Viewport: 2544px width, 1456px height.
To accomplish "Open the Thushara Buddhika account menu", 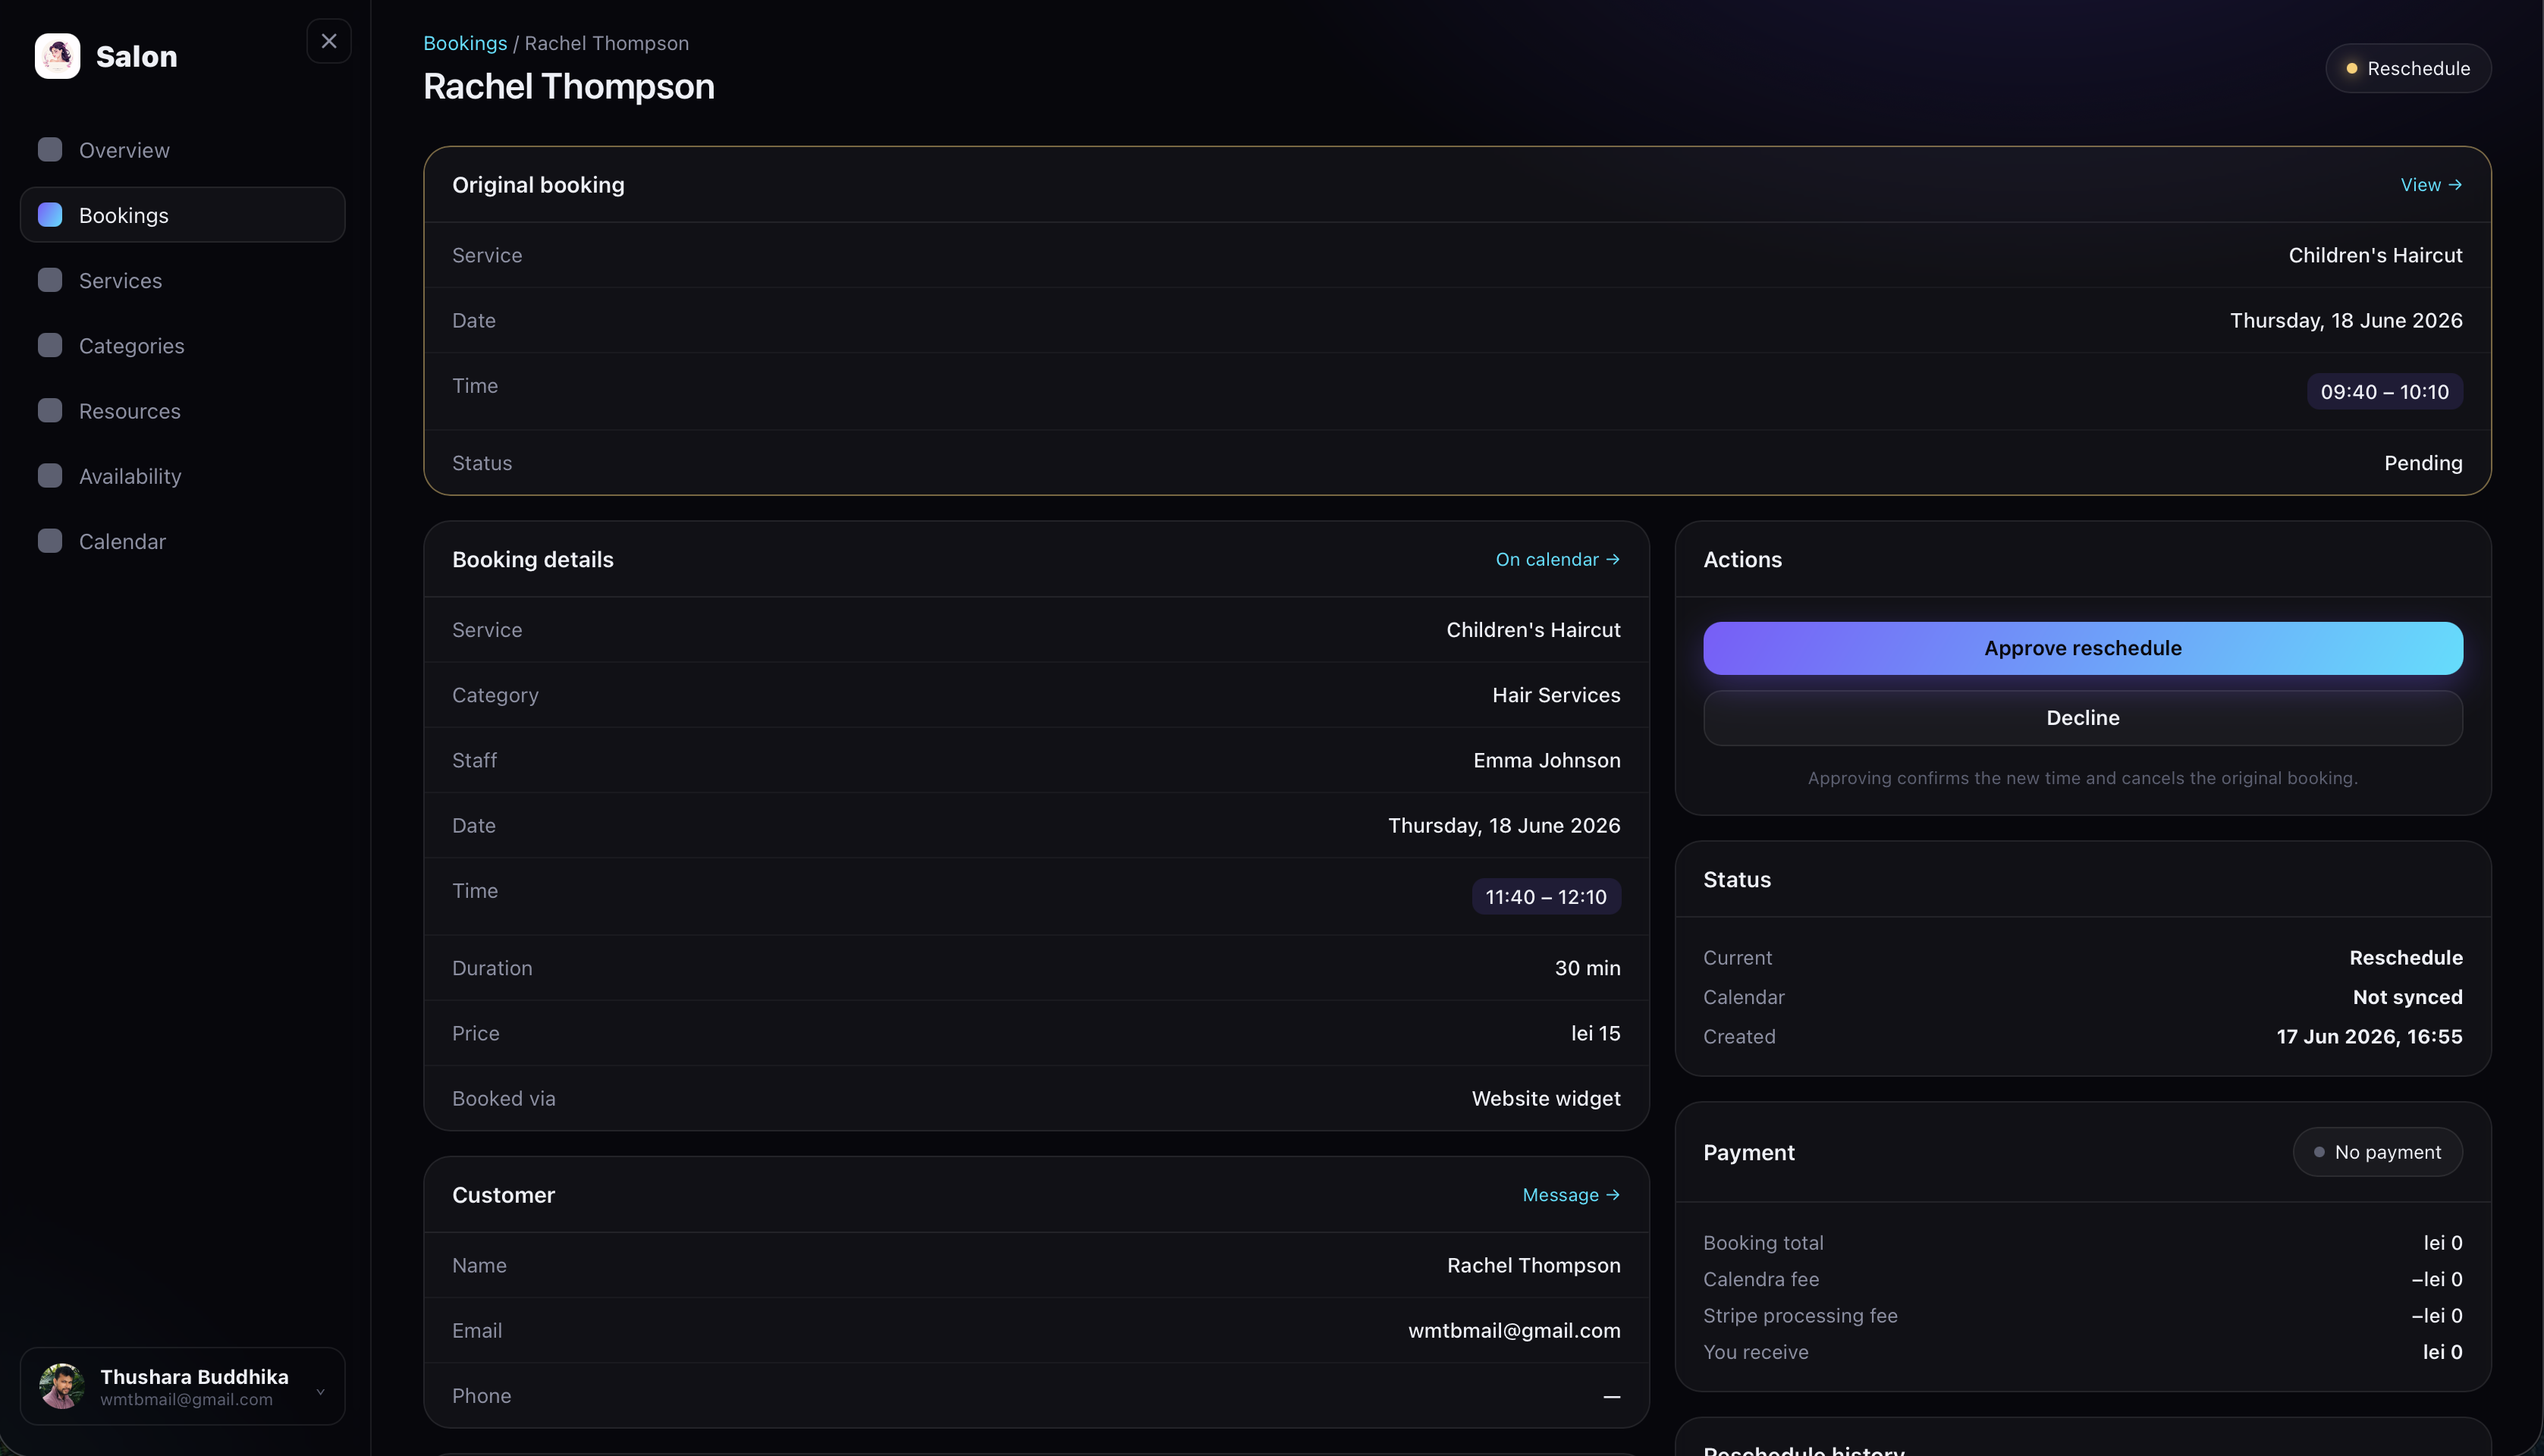I will coord(182,1386).
